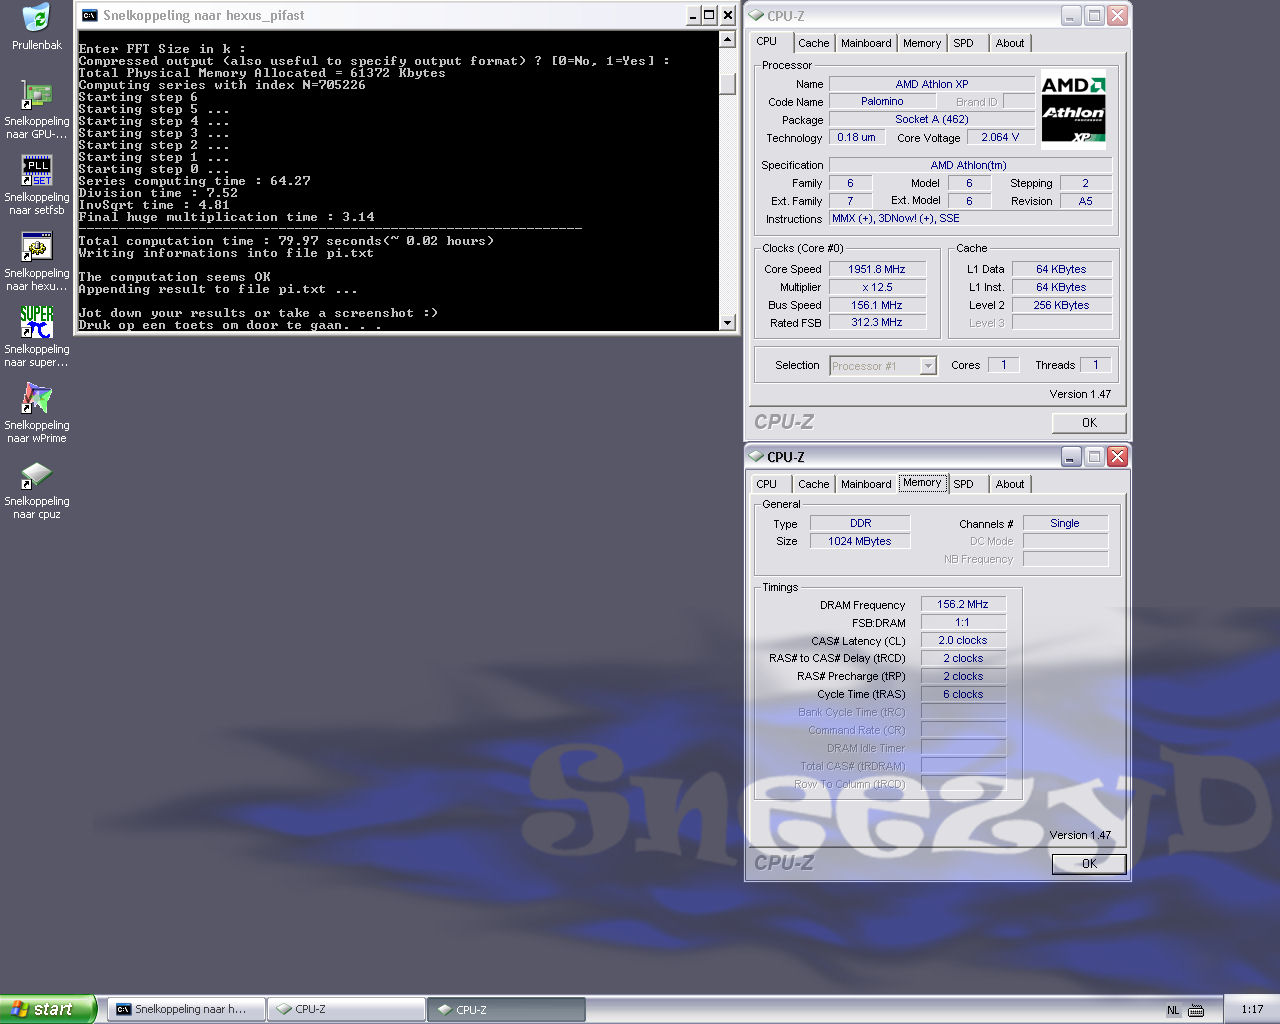Screen dimensions: 1280x1024
Task: Click the 1:1 FSB:DRAM ratio value
Action: [963, 622]
